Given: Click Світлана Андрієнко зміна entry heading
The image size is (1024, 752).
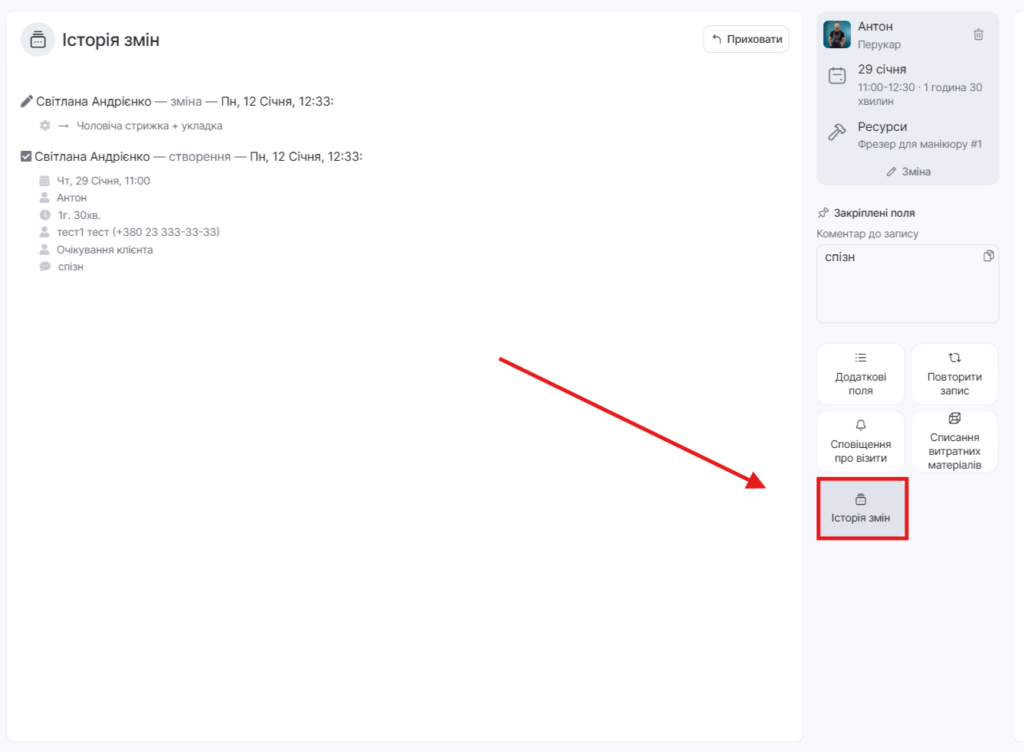Looking at the screenshot, I should pos(184,101).
